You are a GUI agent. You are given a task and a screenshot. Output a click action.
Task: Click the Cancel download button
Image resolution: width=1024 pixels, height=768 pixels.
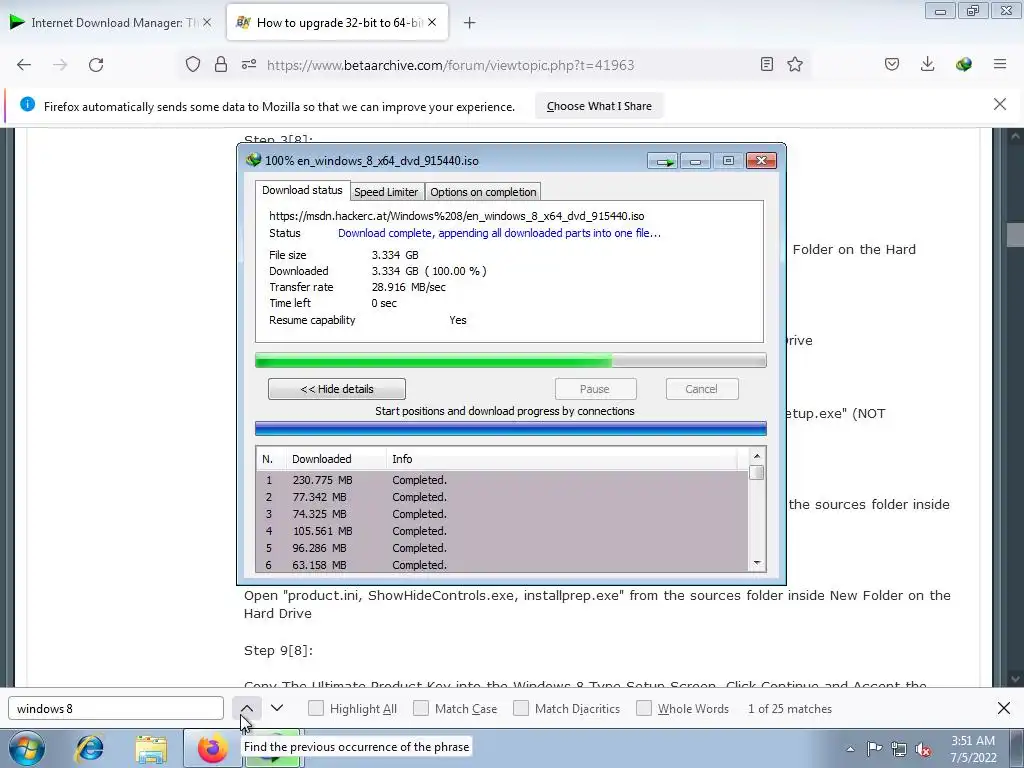tap(701, 389)
